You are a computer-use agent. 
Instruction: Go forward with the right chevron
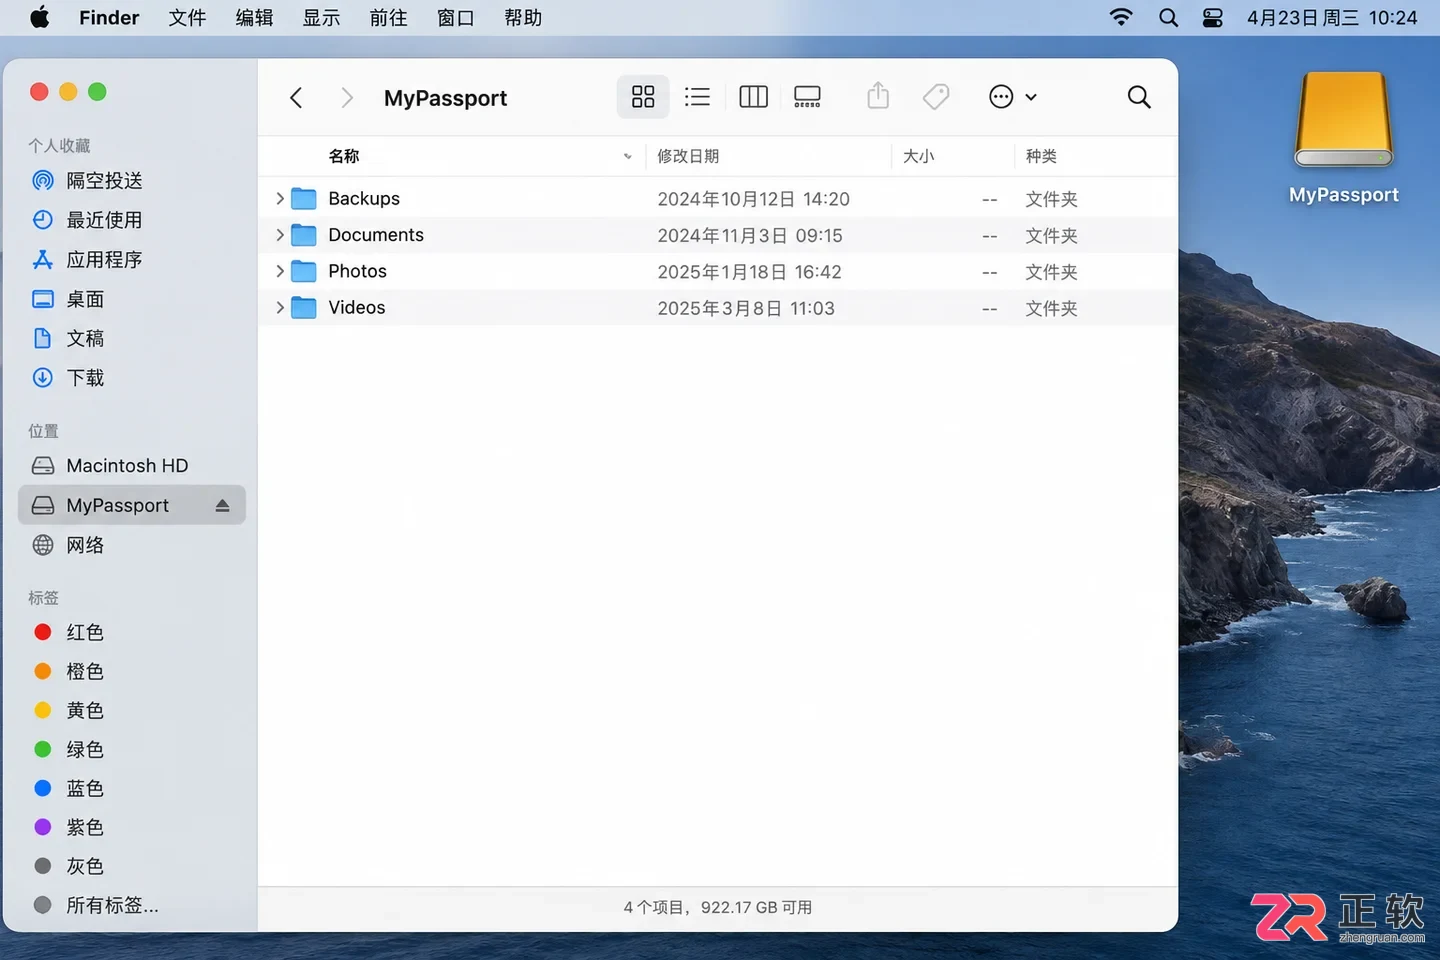pyautogui.click(x=347, y=97)
